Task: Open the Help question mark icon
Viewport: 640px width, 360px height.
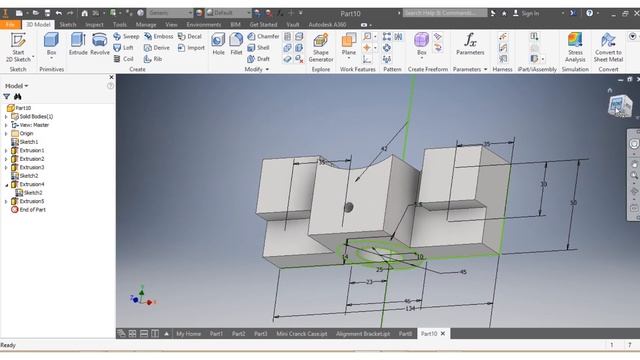Action: tap(589, 13)
